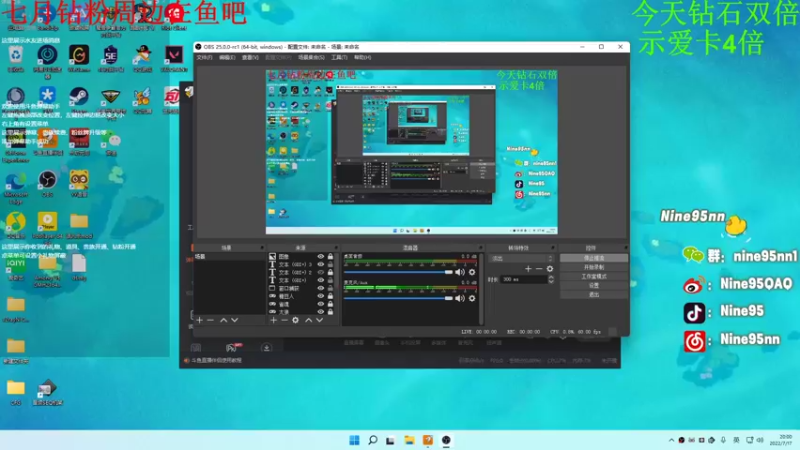Toggle lock of 文本 (GDI+) 2 source

point(330,272)
